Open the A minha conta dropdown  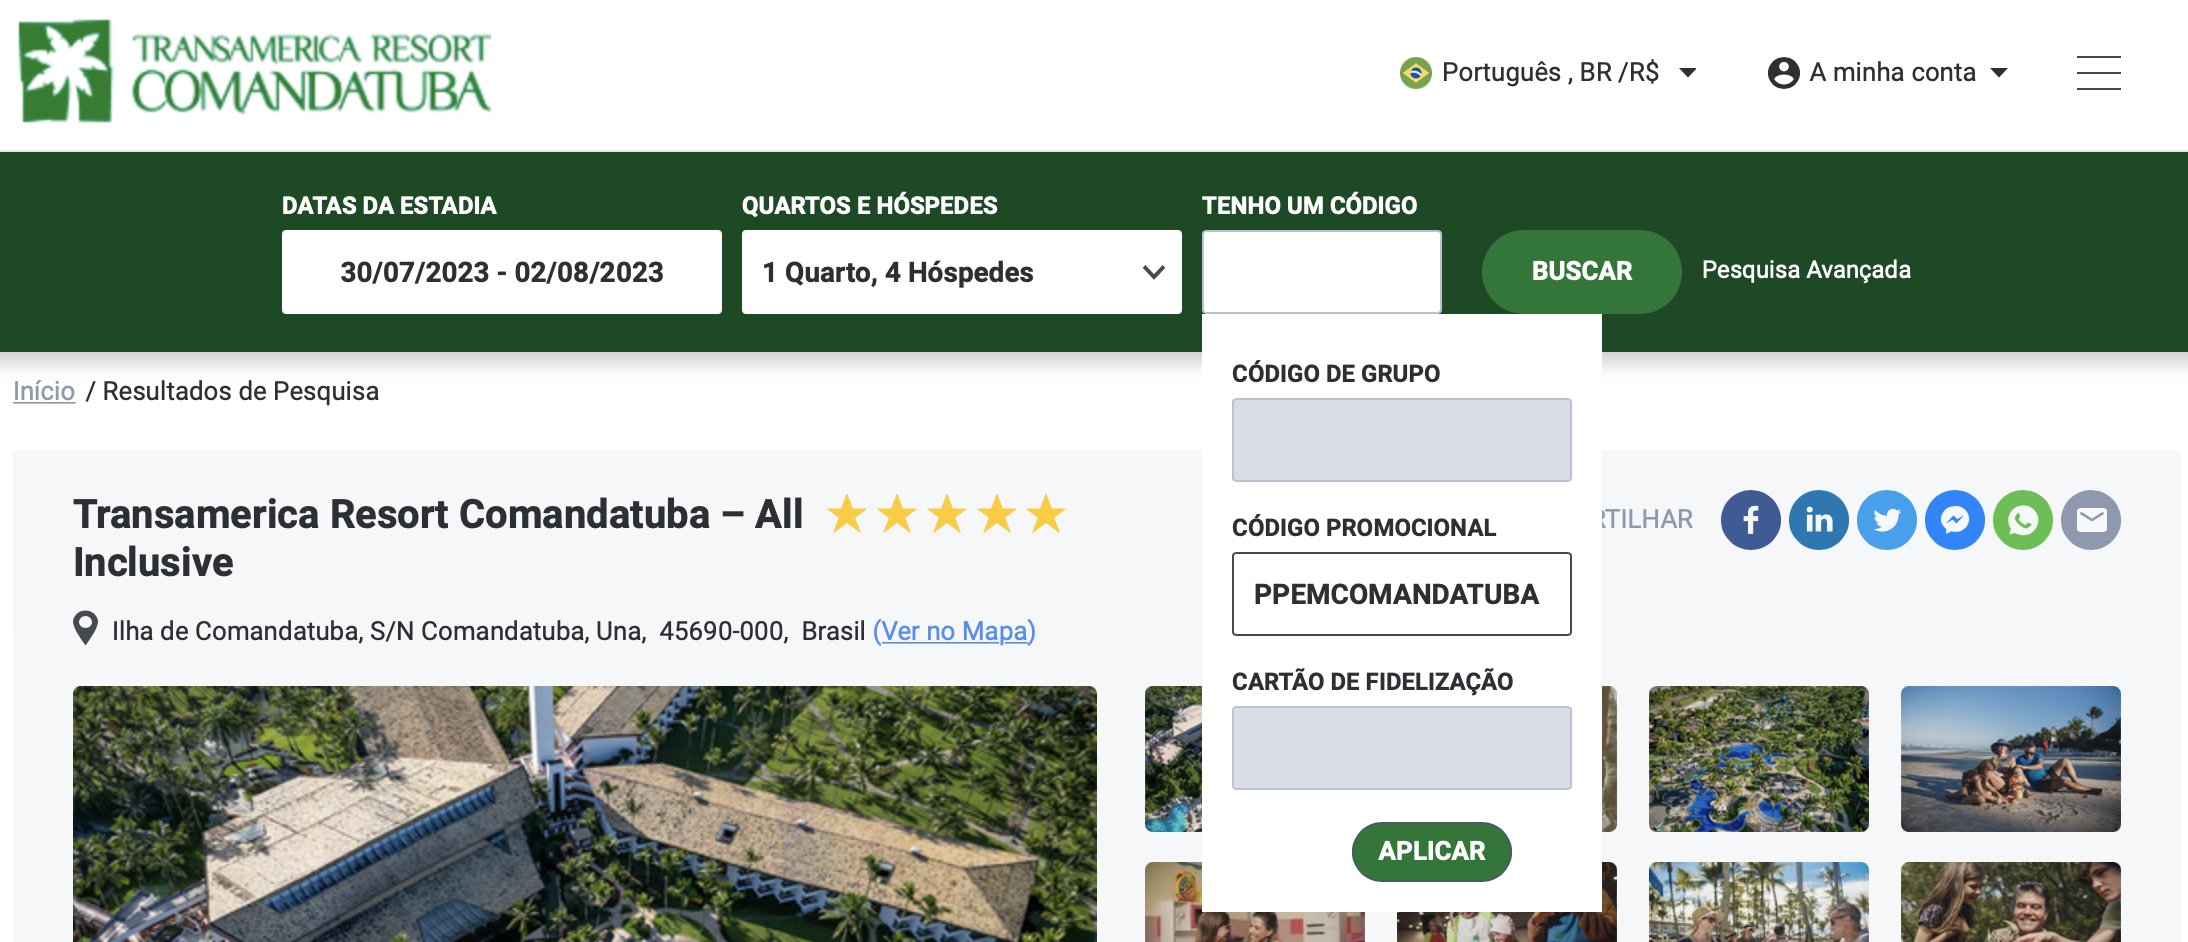click(1888, 72)
